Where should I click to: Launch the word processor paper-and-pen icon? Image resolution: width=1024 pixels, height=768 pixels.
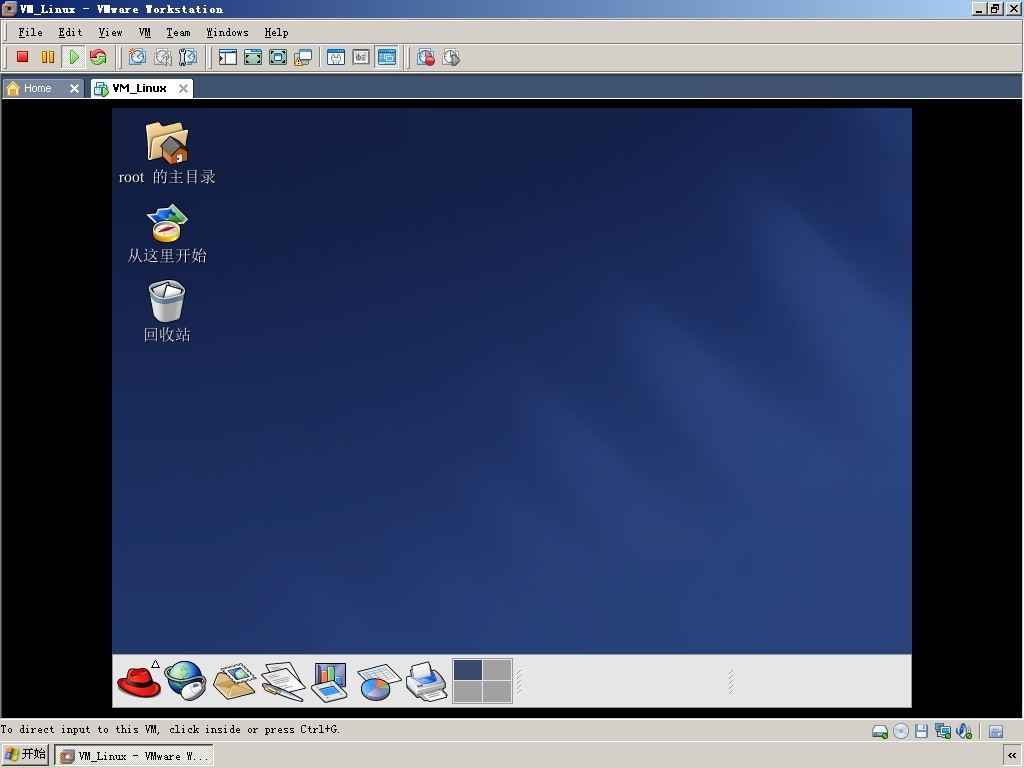283,681
